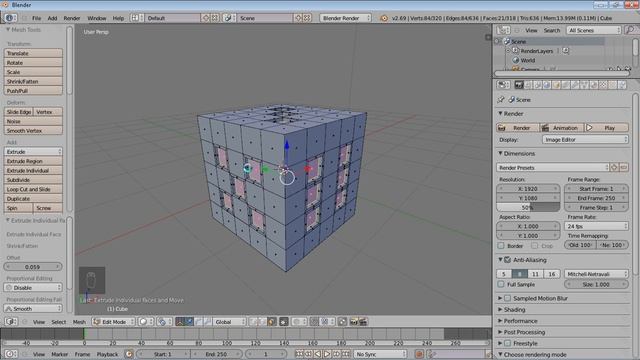Click the Blender logo icon in the info header
Image resolution: width=640 pixels, height=360 pixels.
point(384,18)
